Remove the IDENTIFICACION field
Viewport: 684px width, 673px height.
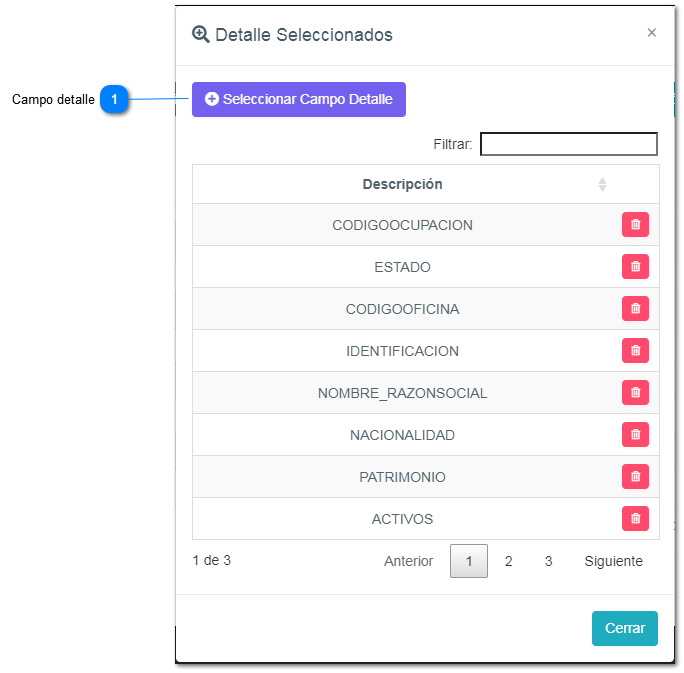pyautogui.click(x=635, y=351)
